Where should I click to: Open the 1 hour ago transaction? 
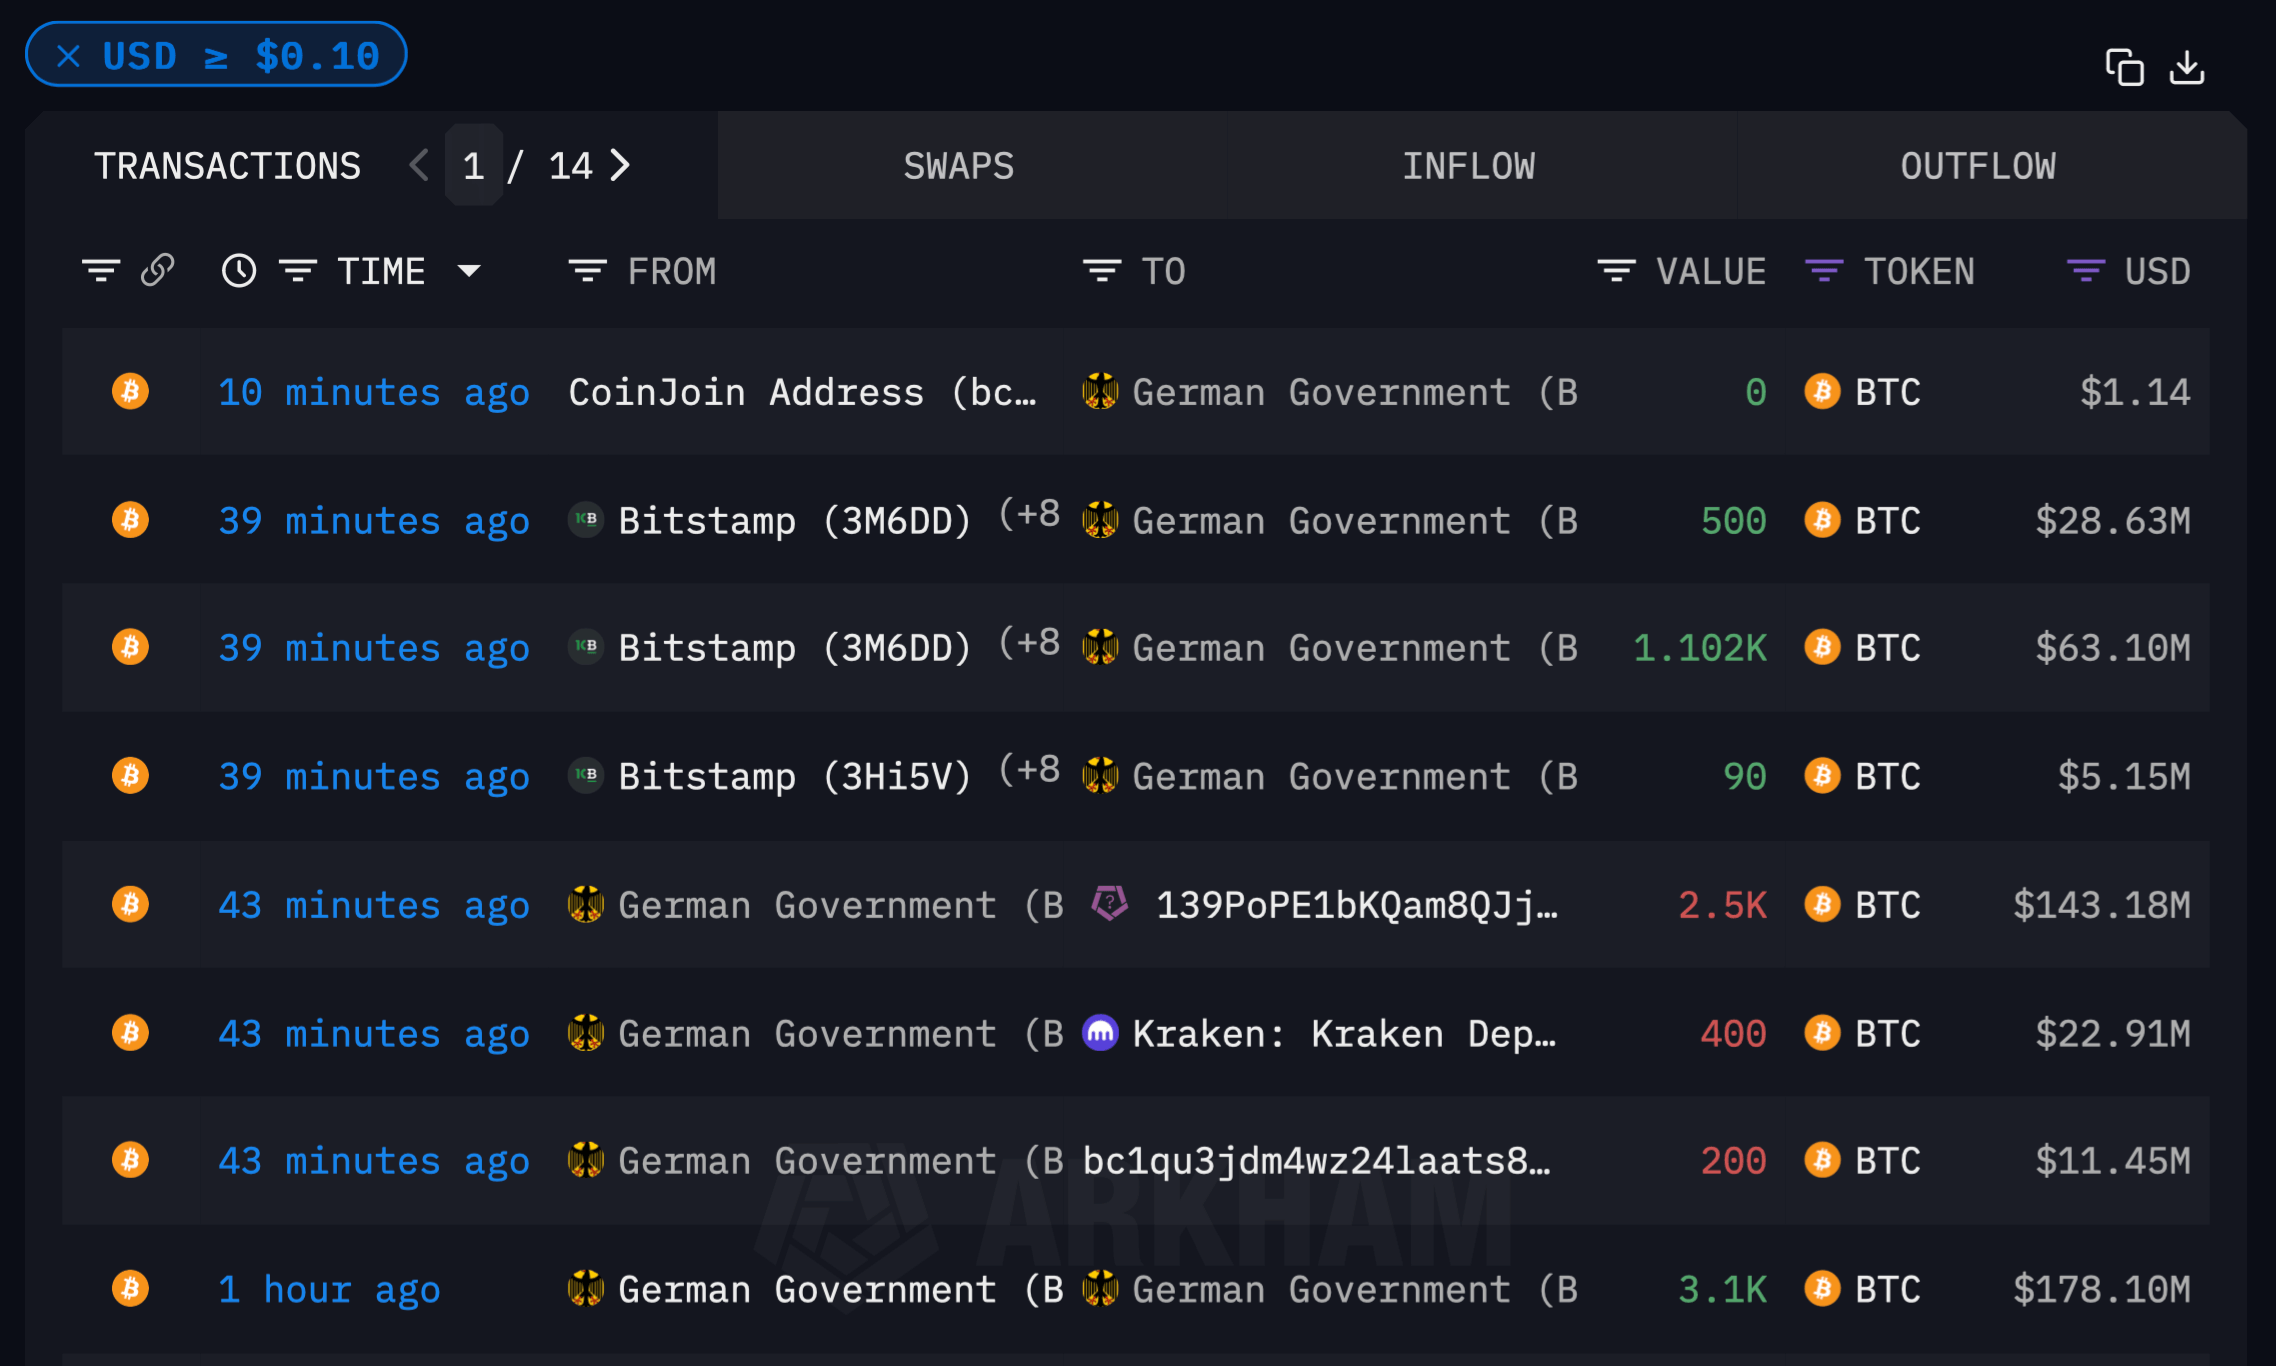tap(329, 1289)
